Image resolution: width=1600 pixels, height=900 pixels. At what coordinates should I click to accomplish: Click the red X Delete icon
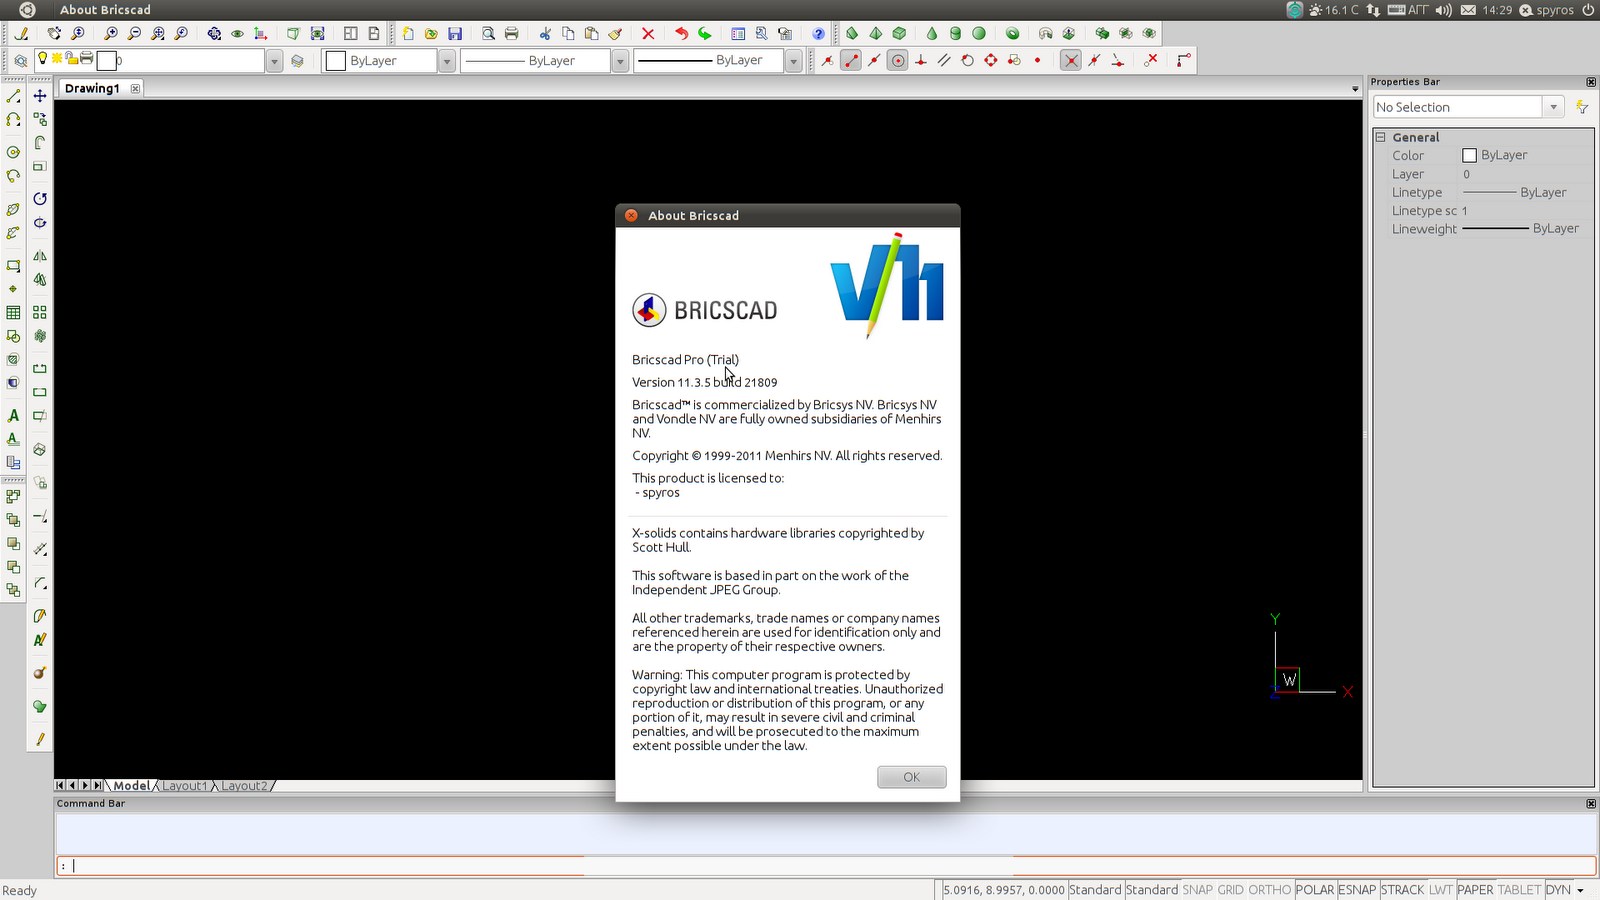[x=648, y=33]
